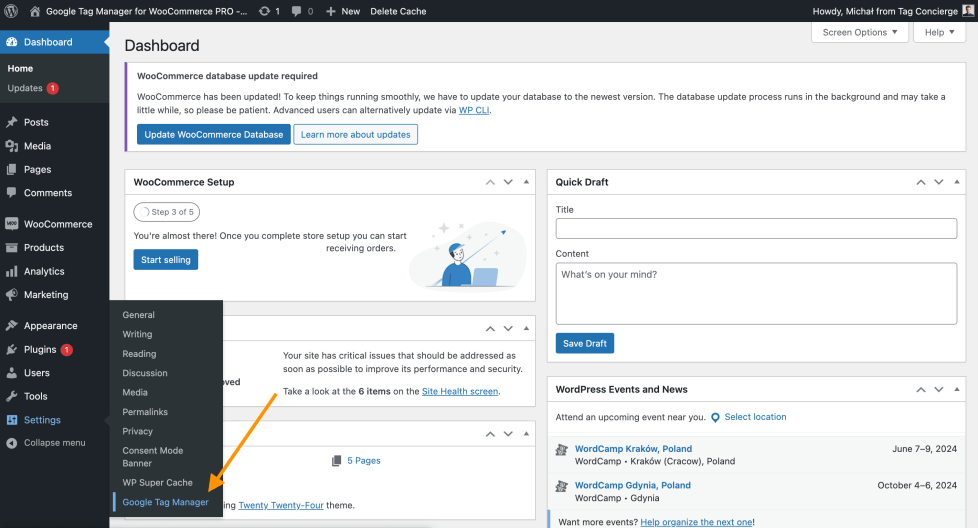Open Analytics section in sidebar

coord(44,271)
